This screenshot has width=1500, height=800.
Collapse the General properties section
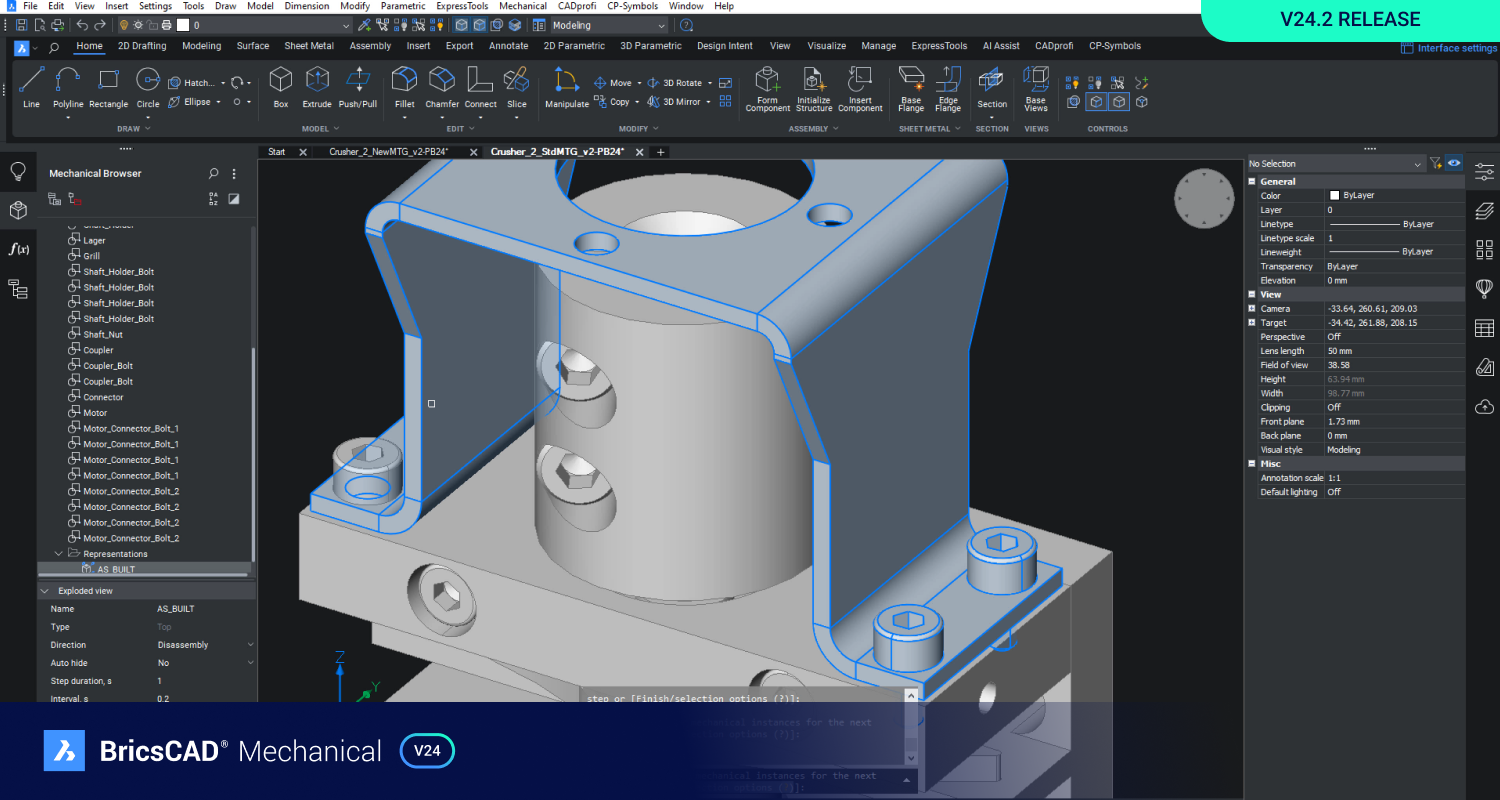1252,182
